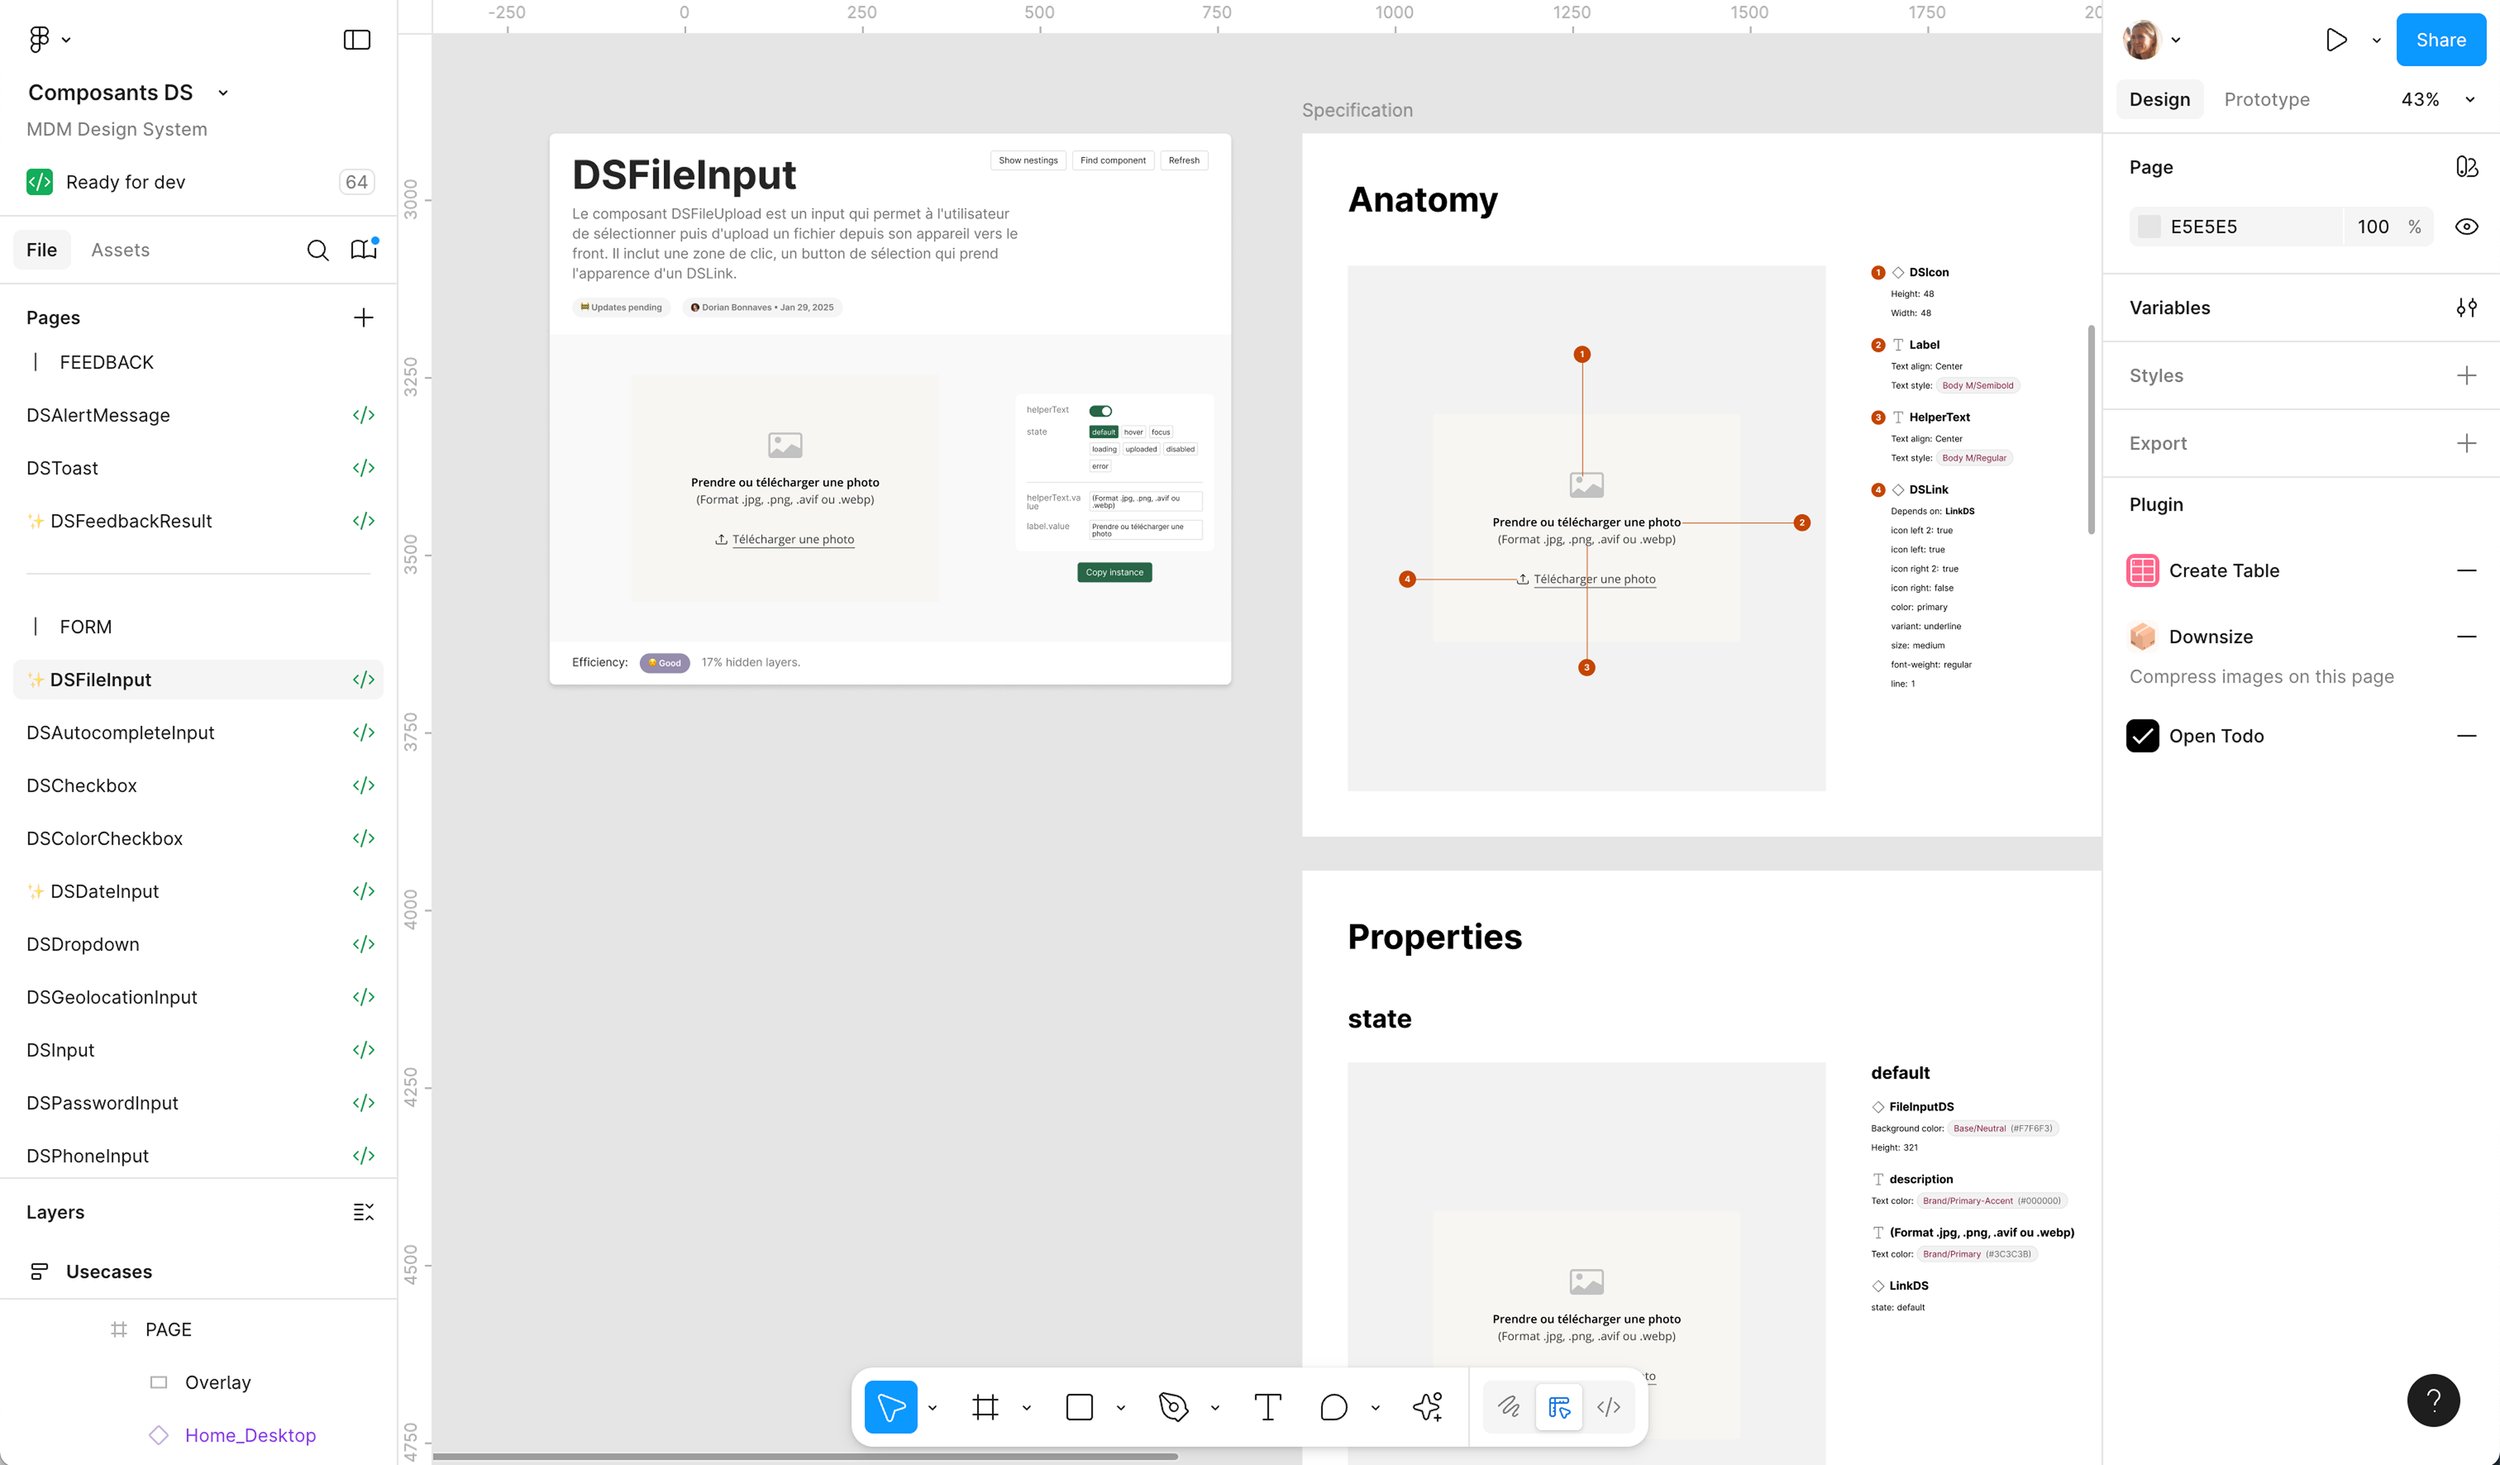Click the Copy instance button
2500x1465 pixels.
[x=1114, y=573]
